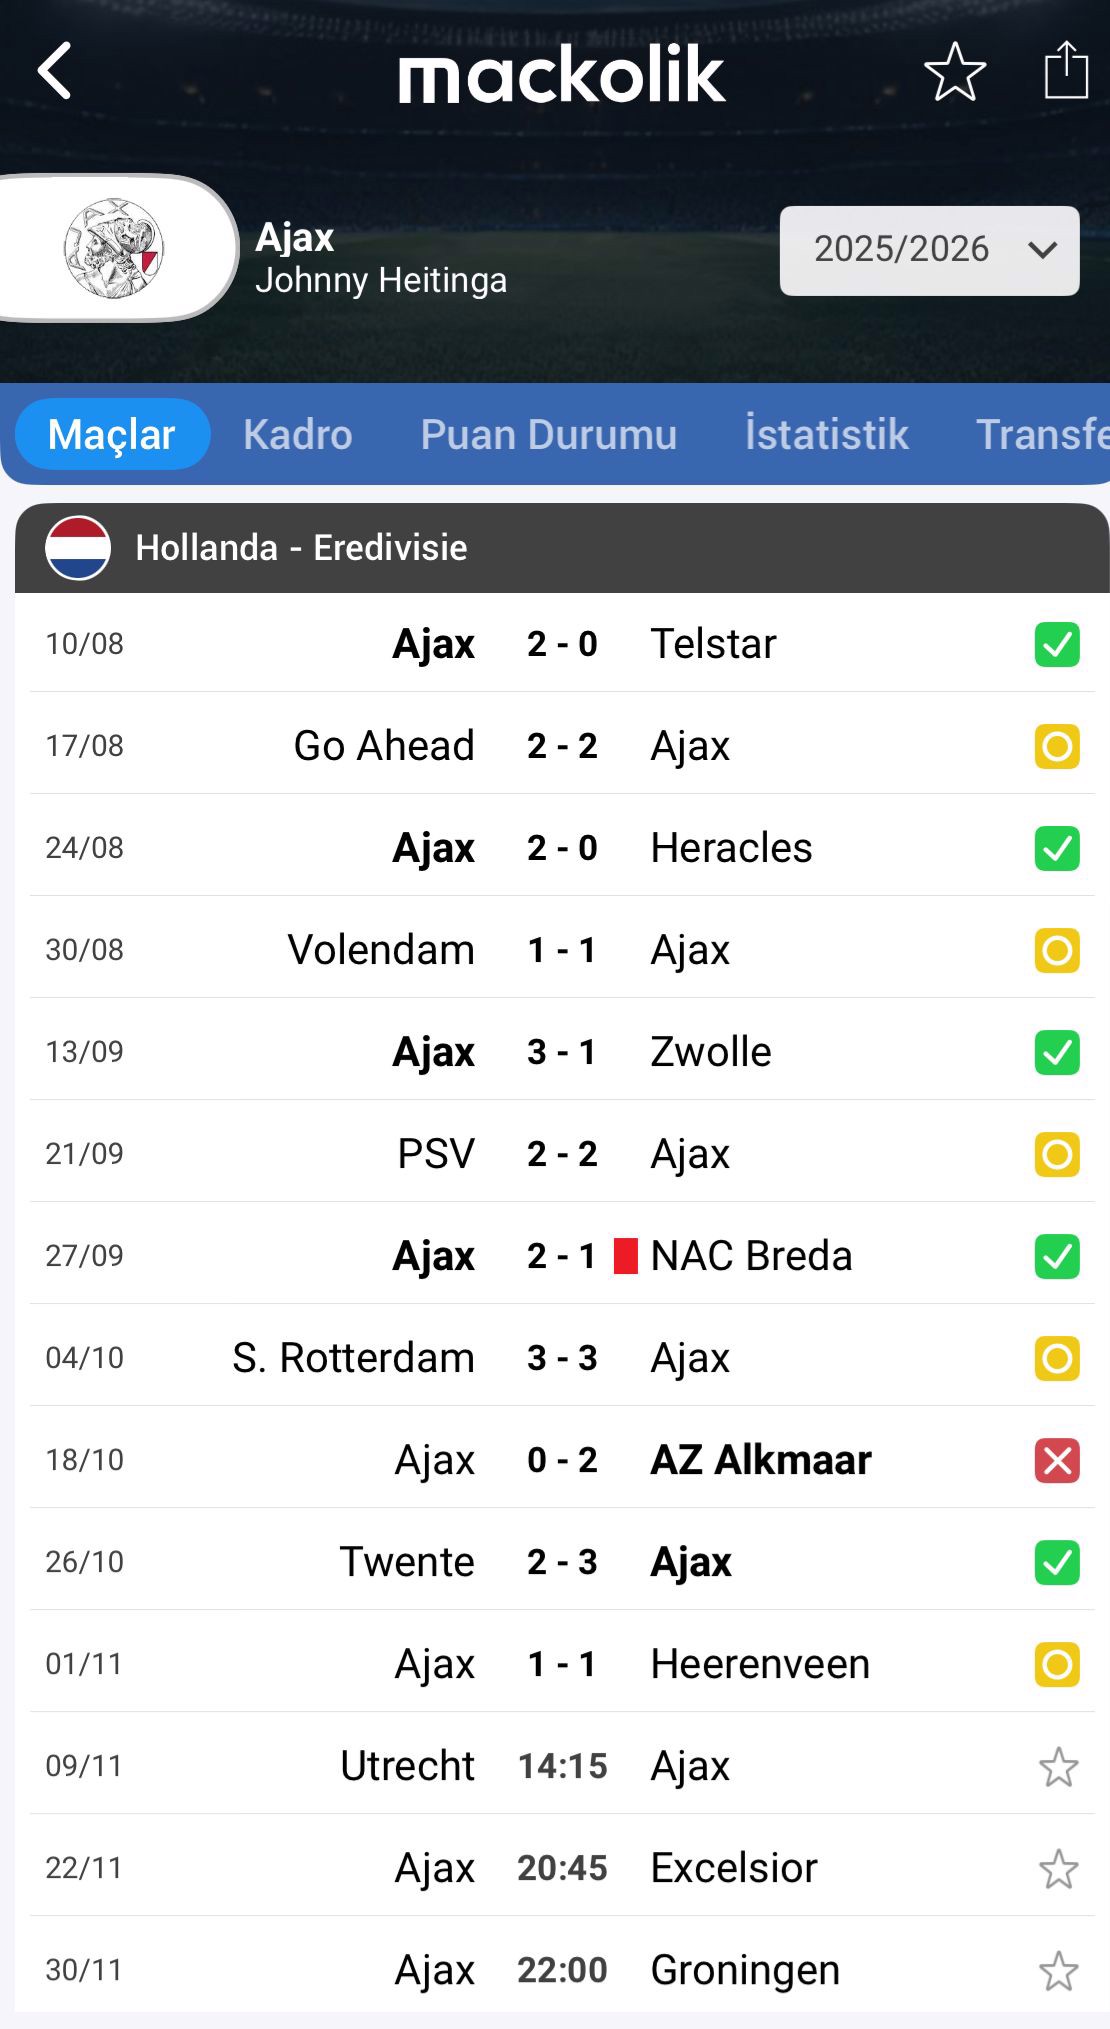
Task: Star the Ajax vs Groningen fixture
Action: click(1058, 1971)
